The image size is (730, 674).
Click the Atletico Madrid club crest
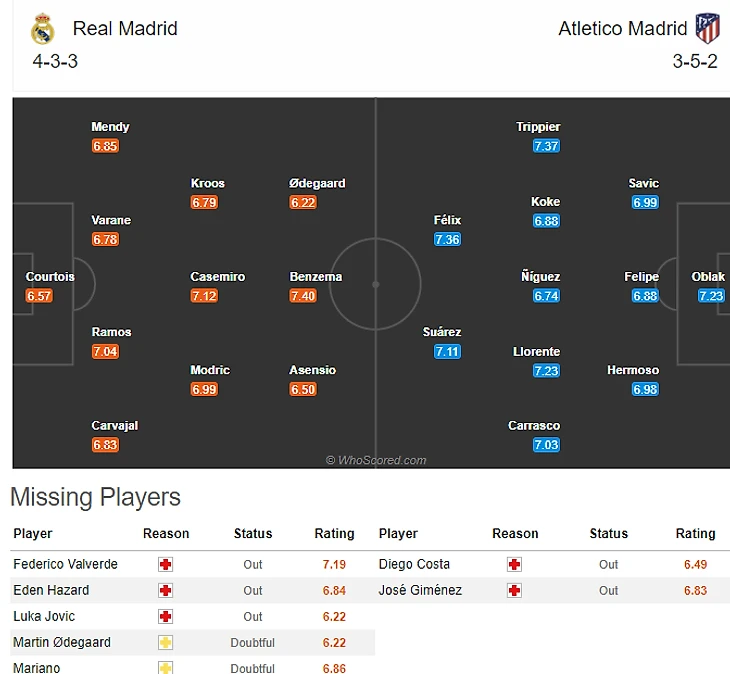707,28
